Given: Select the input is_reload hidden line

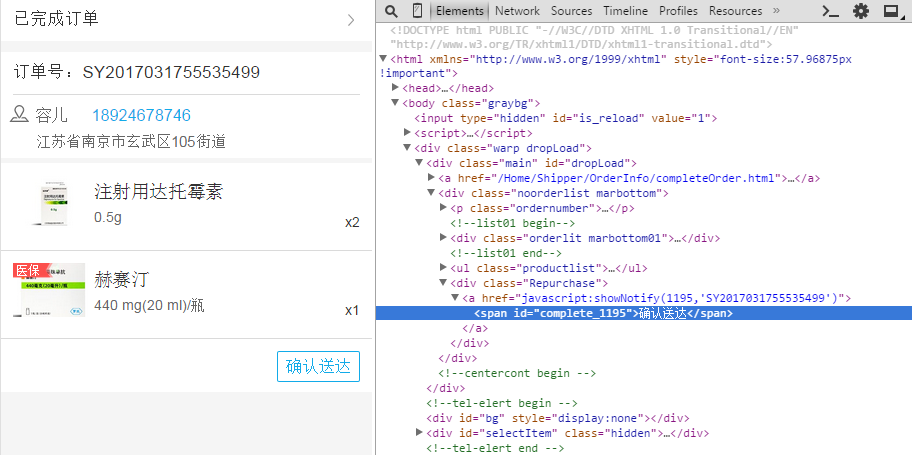Looking at the screenshot, I should click(565, 118).
